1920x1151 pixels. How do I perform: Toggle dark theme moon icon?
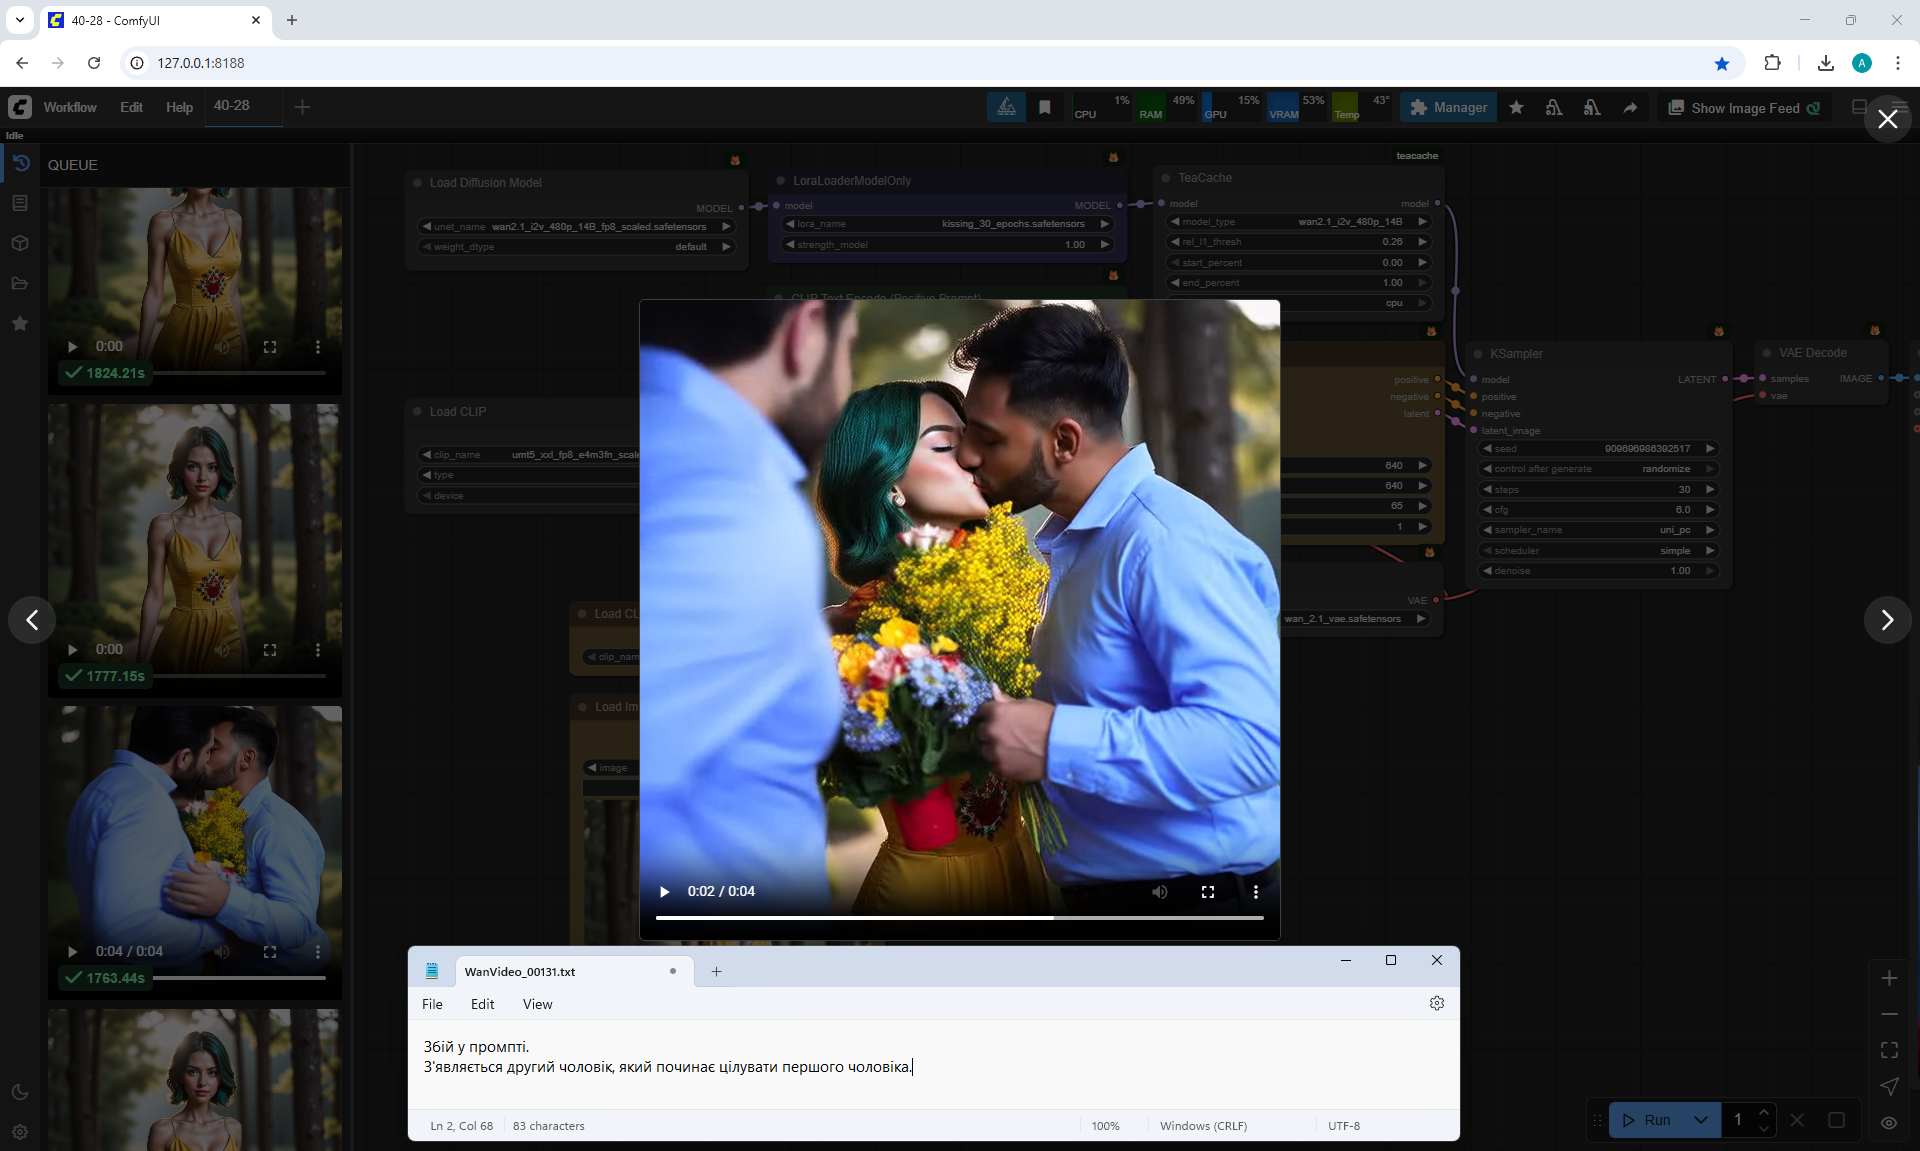click(20, 1092)
